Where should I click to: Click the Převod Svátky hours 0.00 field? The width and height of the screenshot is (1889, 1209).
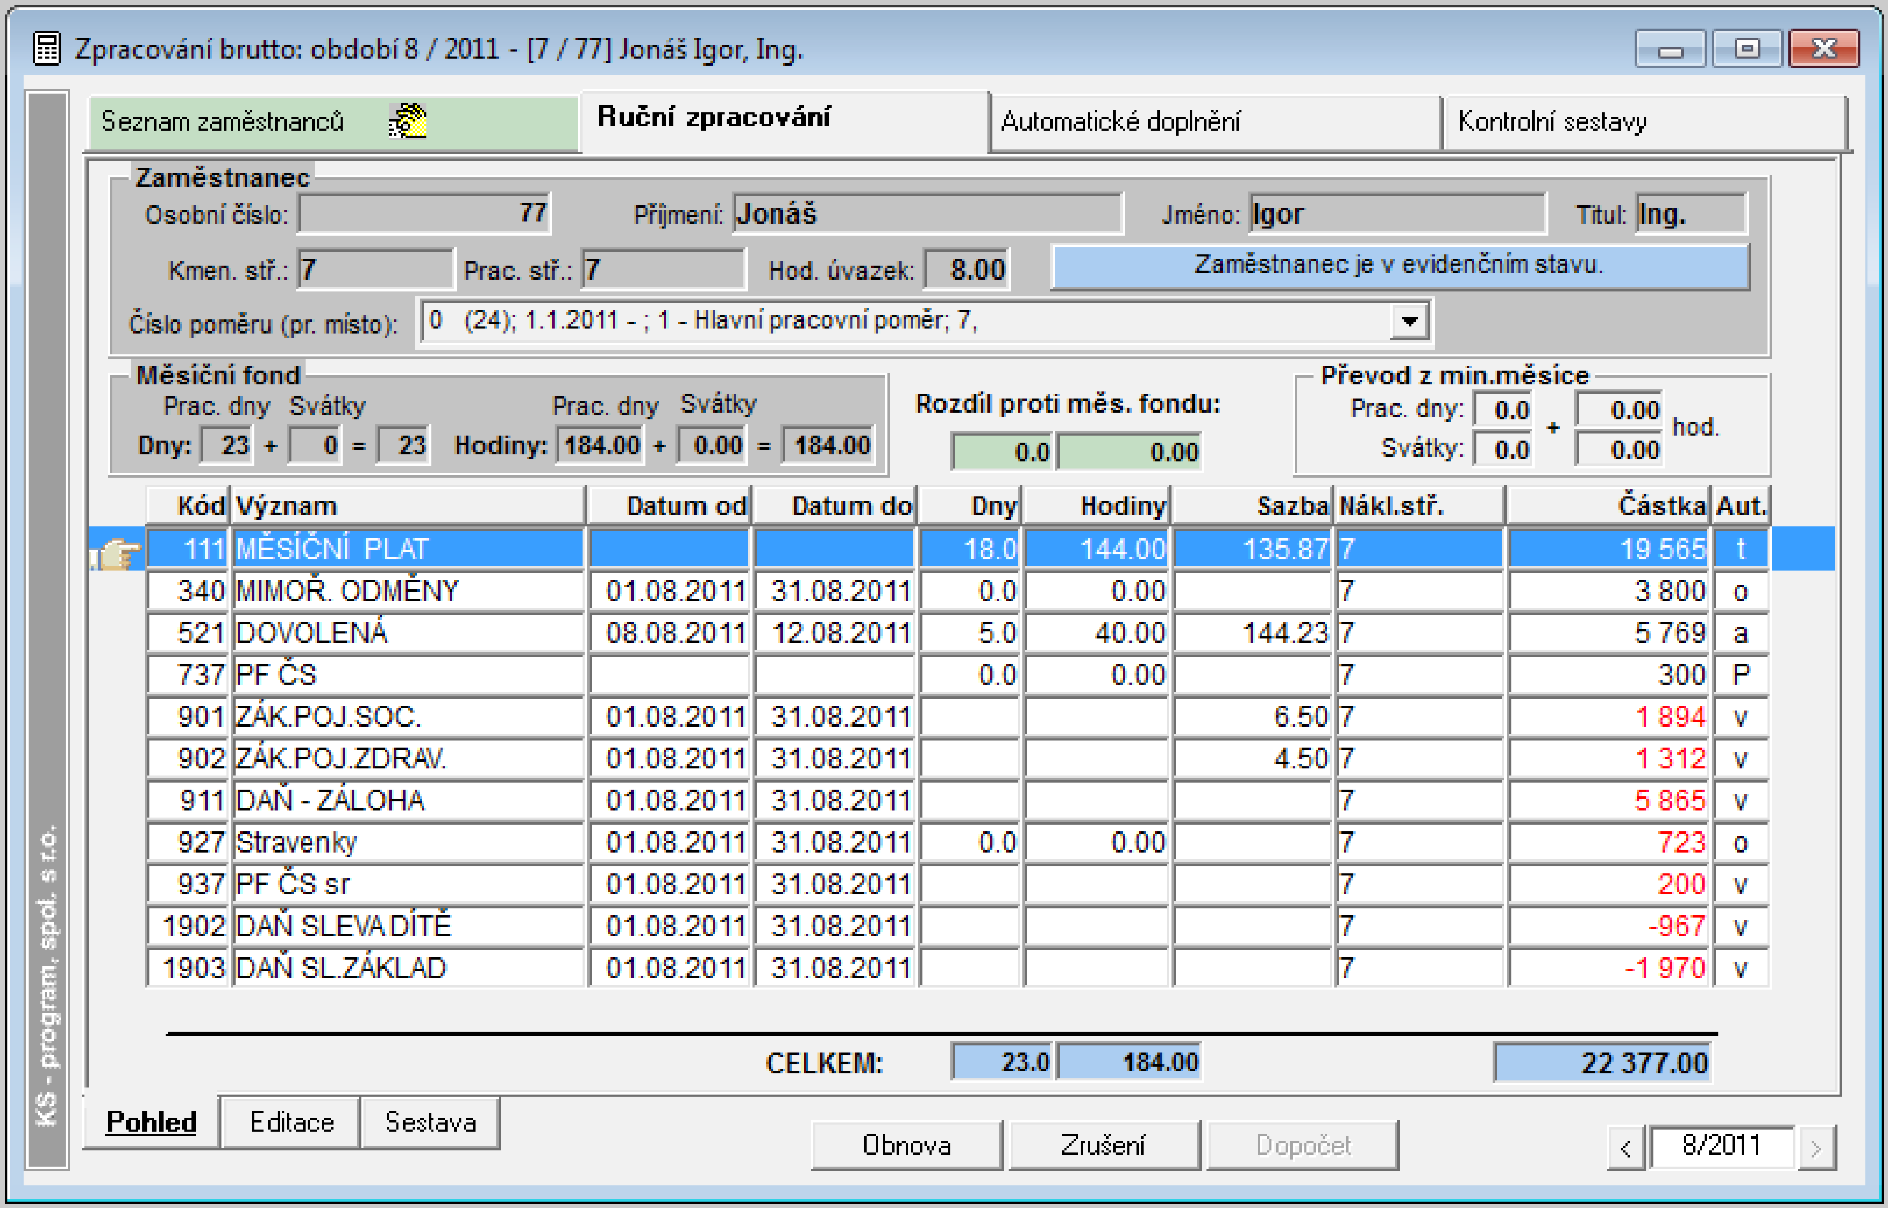(x=1619, y=450)
